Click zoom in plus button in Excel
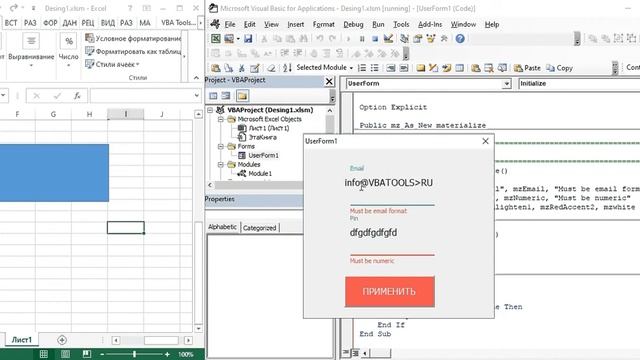640x360 pixels. pyautogui.click(x=167, y=354)
